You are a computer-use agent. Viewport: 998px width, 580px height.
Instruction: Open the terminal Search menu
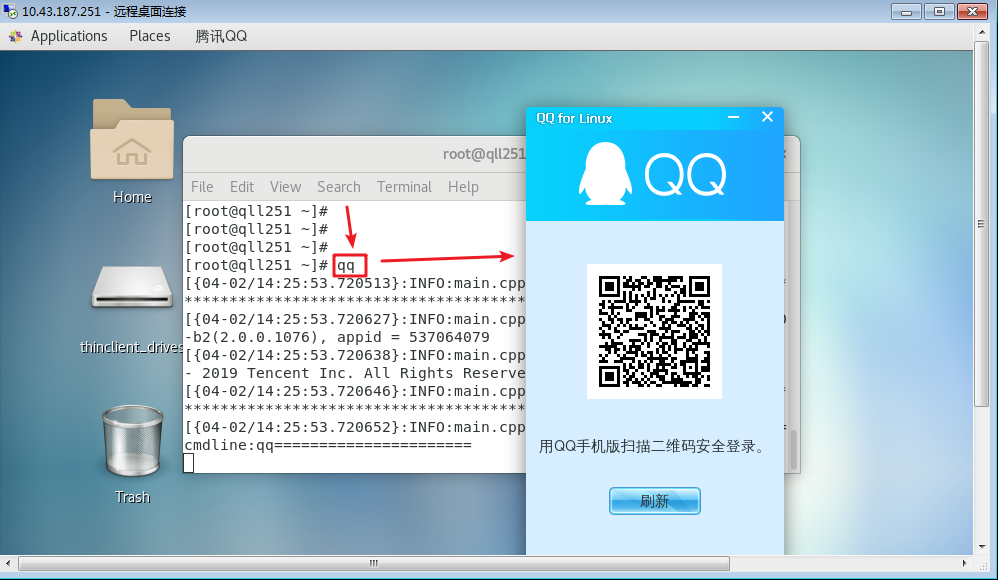click(x=339, y=187)
